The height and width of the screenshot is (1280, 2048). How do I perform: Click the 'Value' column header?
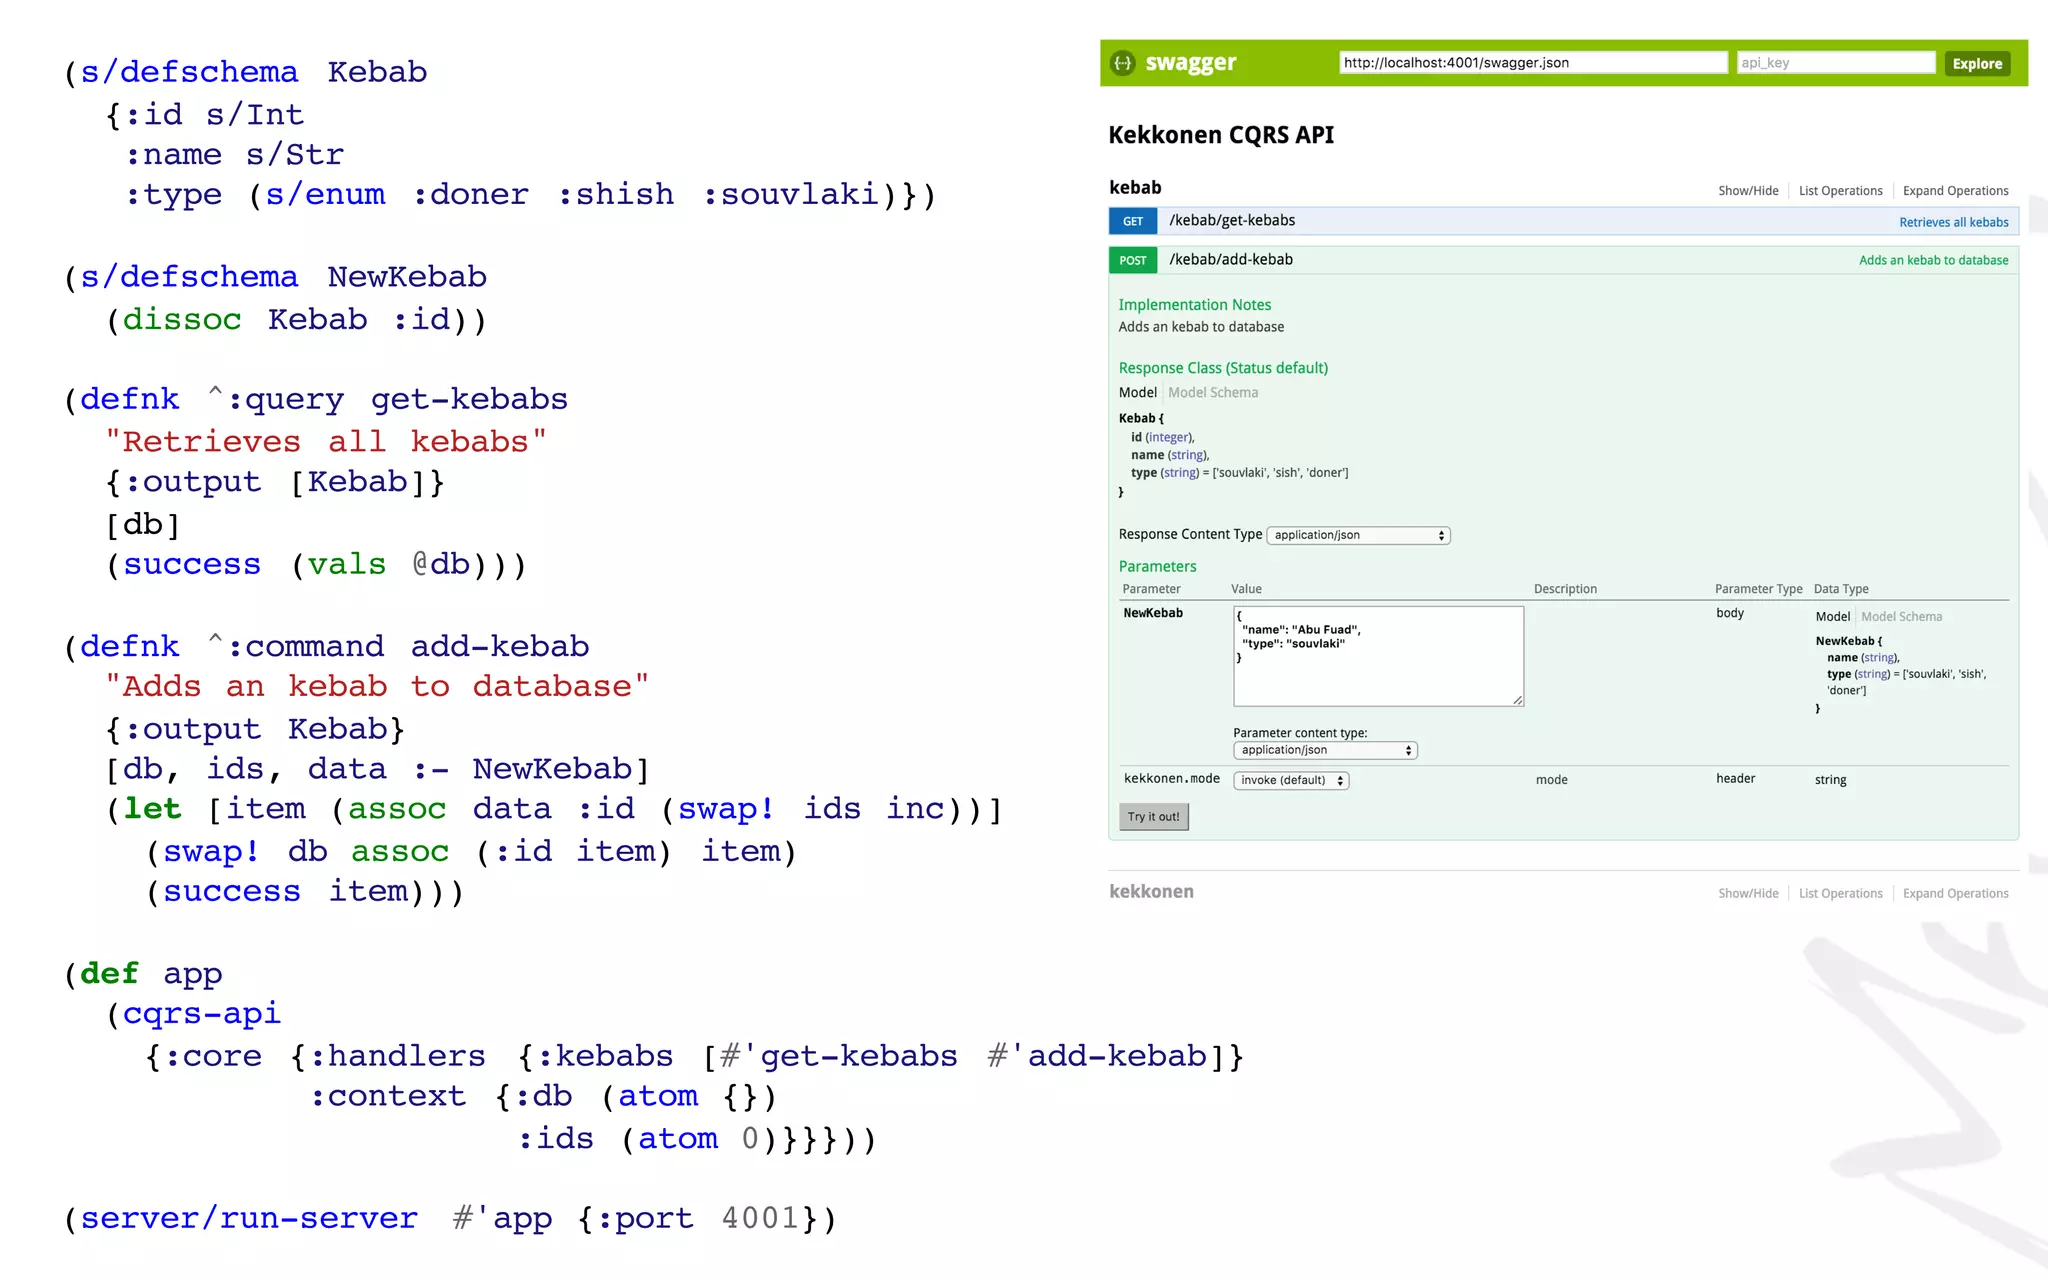pos(1246,589)
